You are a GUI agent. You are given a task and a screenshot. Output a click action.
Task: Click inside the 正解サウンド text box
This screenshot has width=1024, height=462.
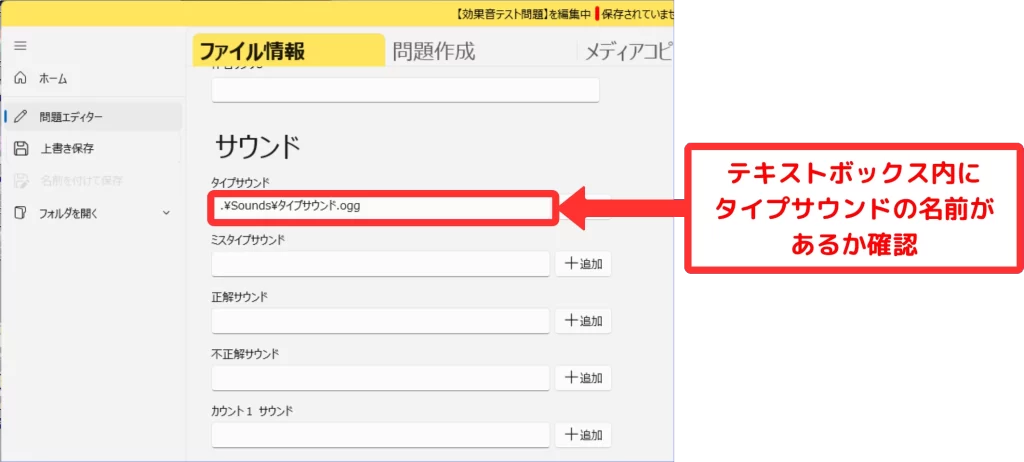[x=381, y=321]
